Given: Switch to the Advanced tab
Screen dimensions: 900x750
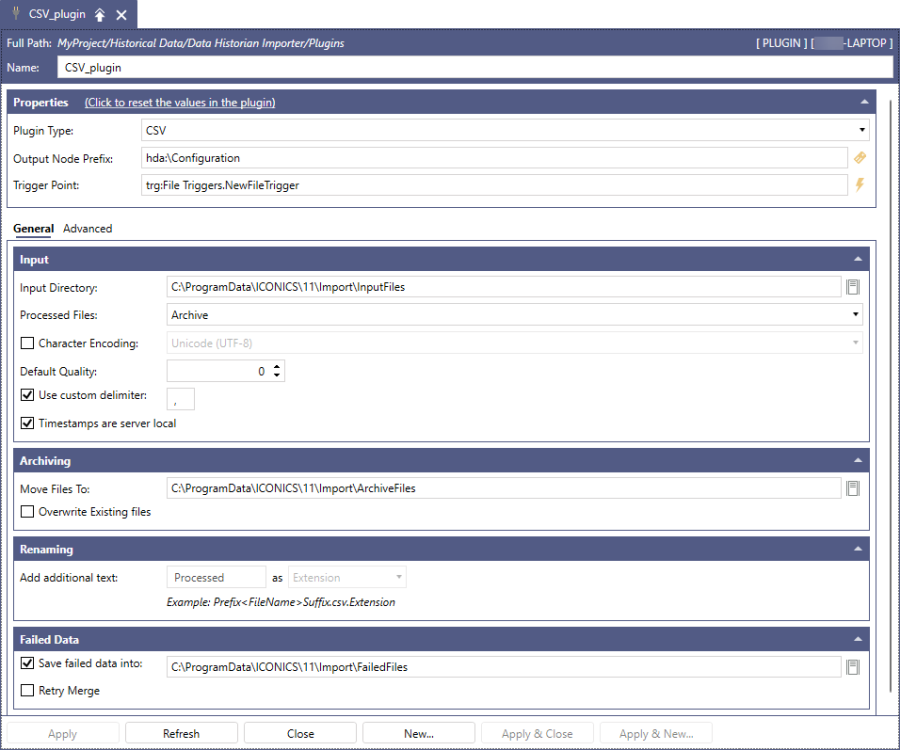Looking at the screenshot, I should click(87, 229).
